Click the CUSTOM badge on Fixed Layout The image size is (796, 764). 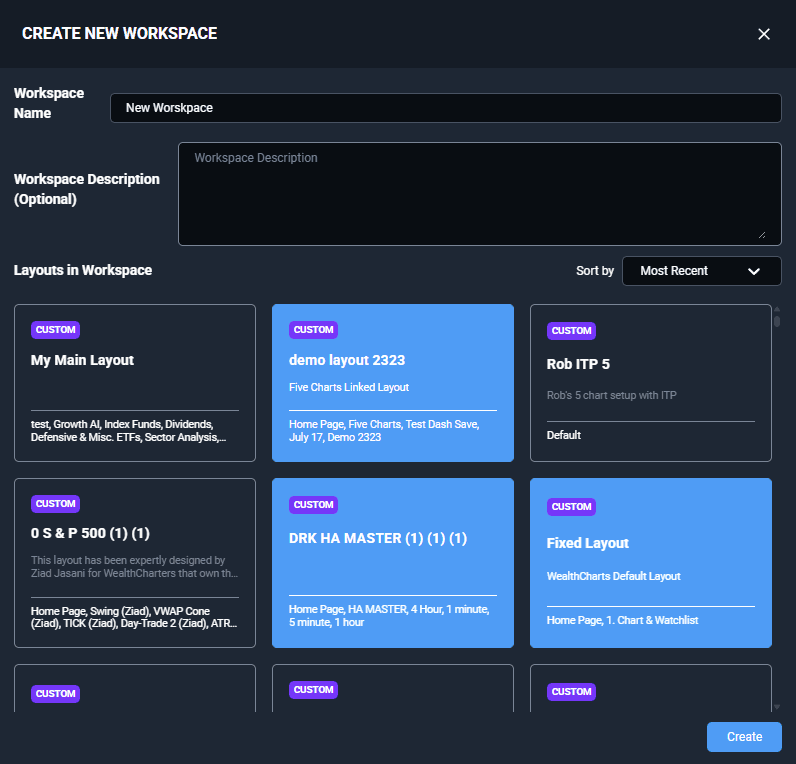click(571, 507)
